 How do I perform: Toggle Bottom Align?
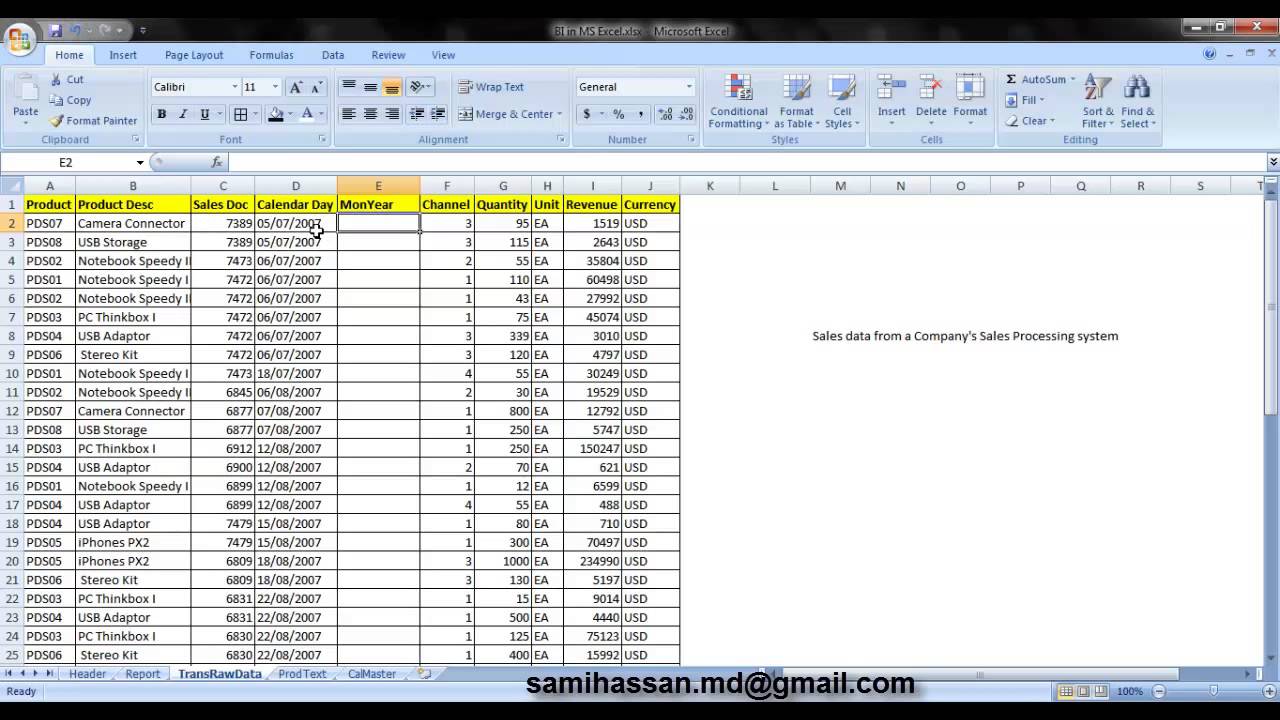pos(392,87)
